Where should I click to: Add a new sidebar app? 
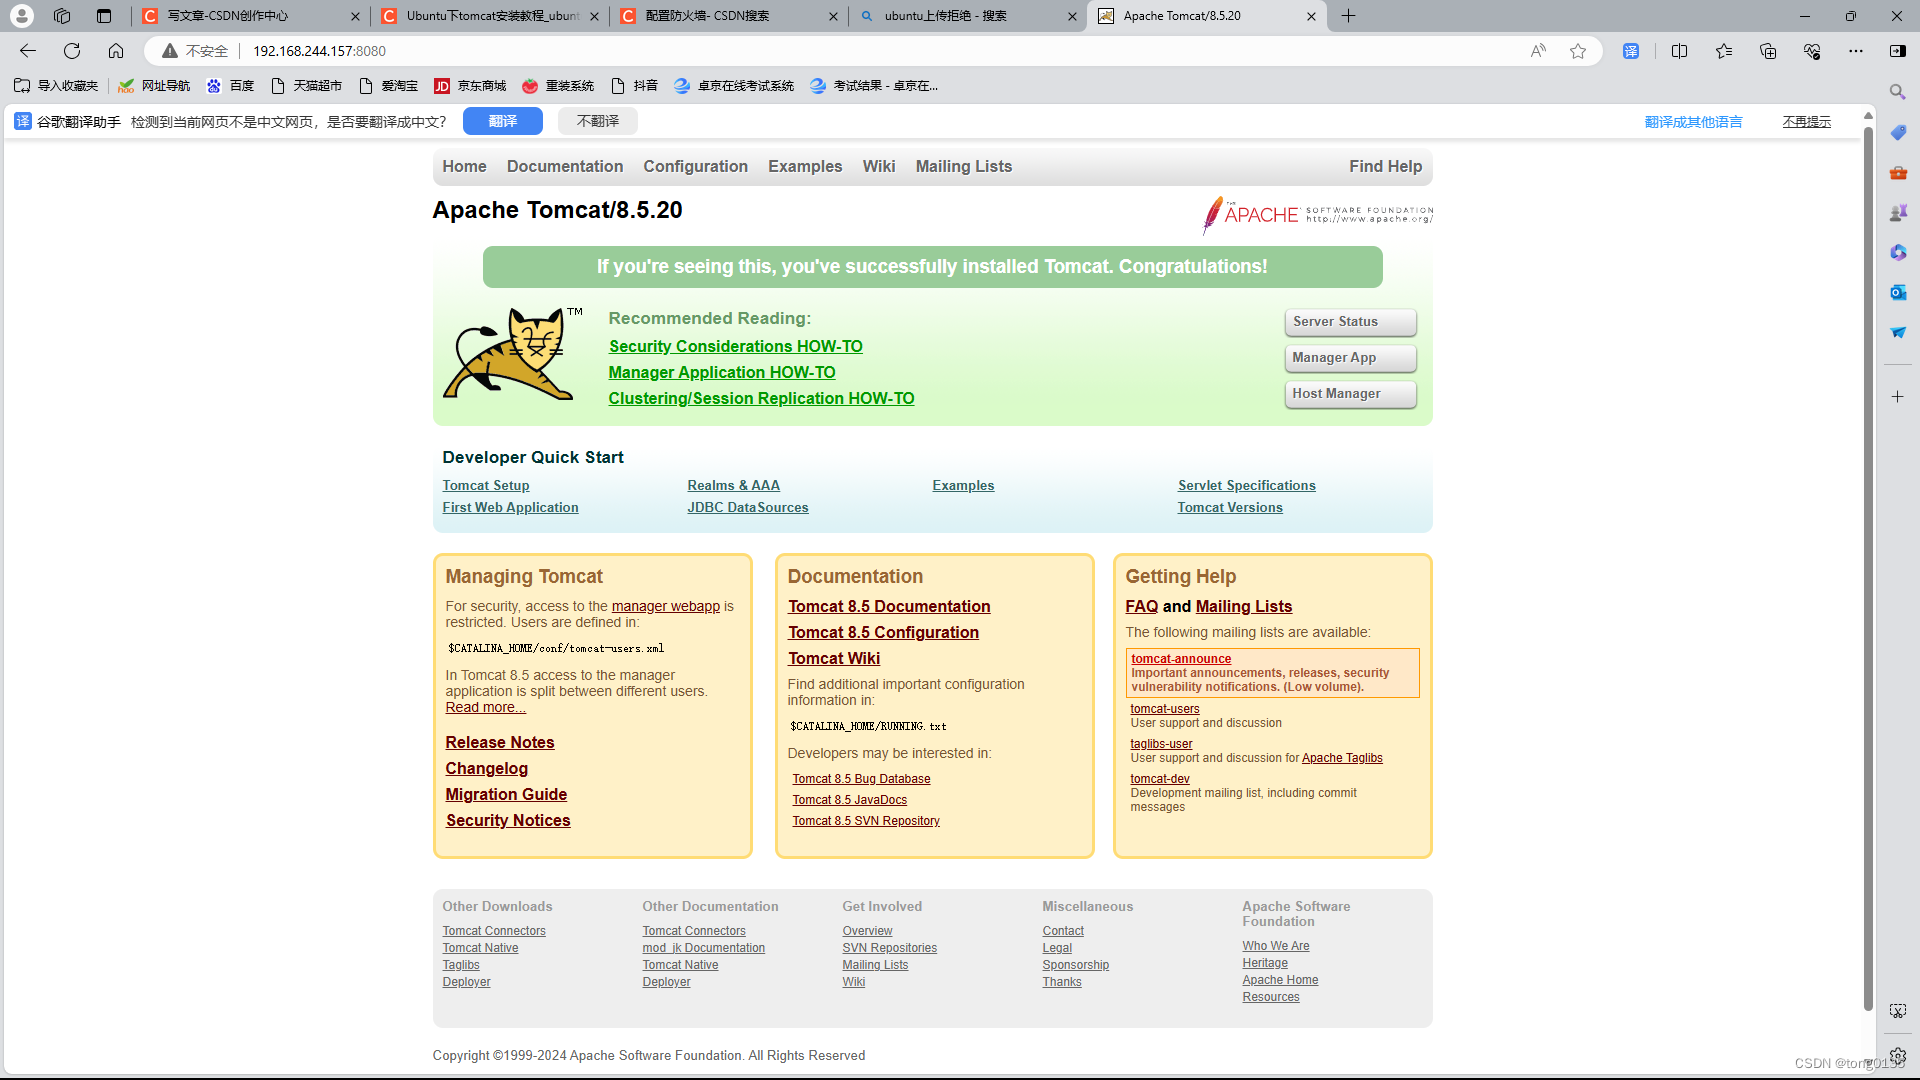click(x=1897, y=397)
